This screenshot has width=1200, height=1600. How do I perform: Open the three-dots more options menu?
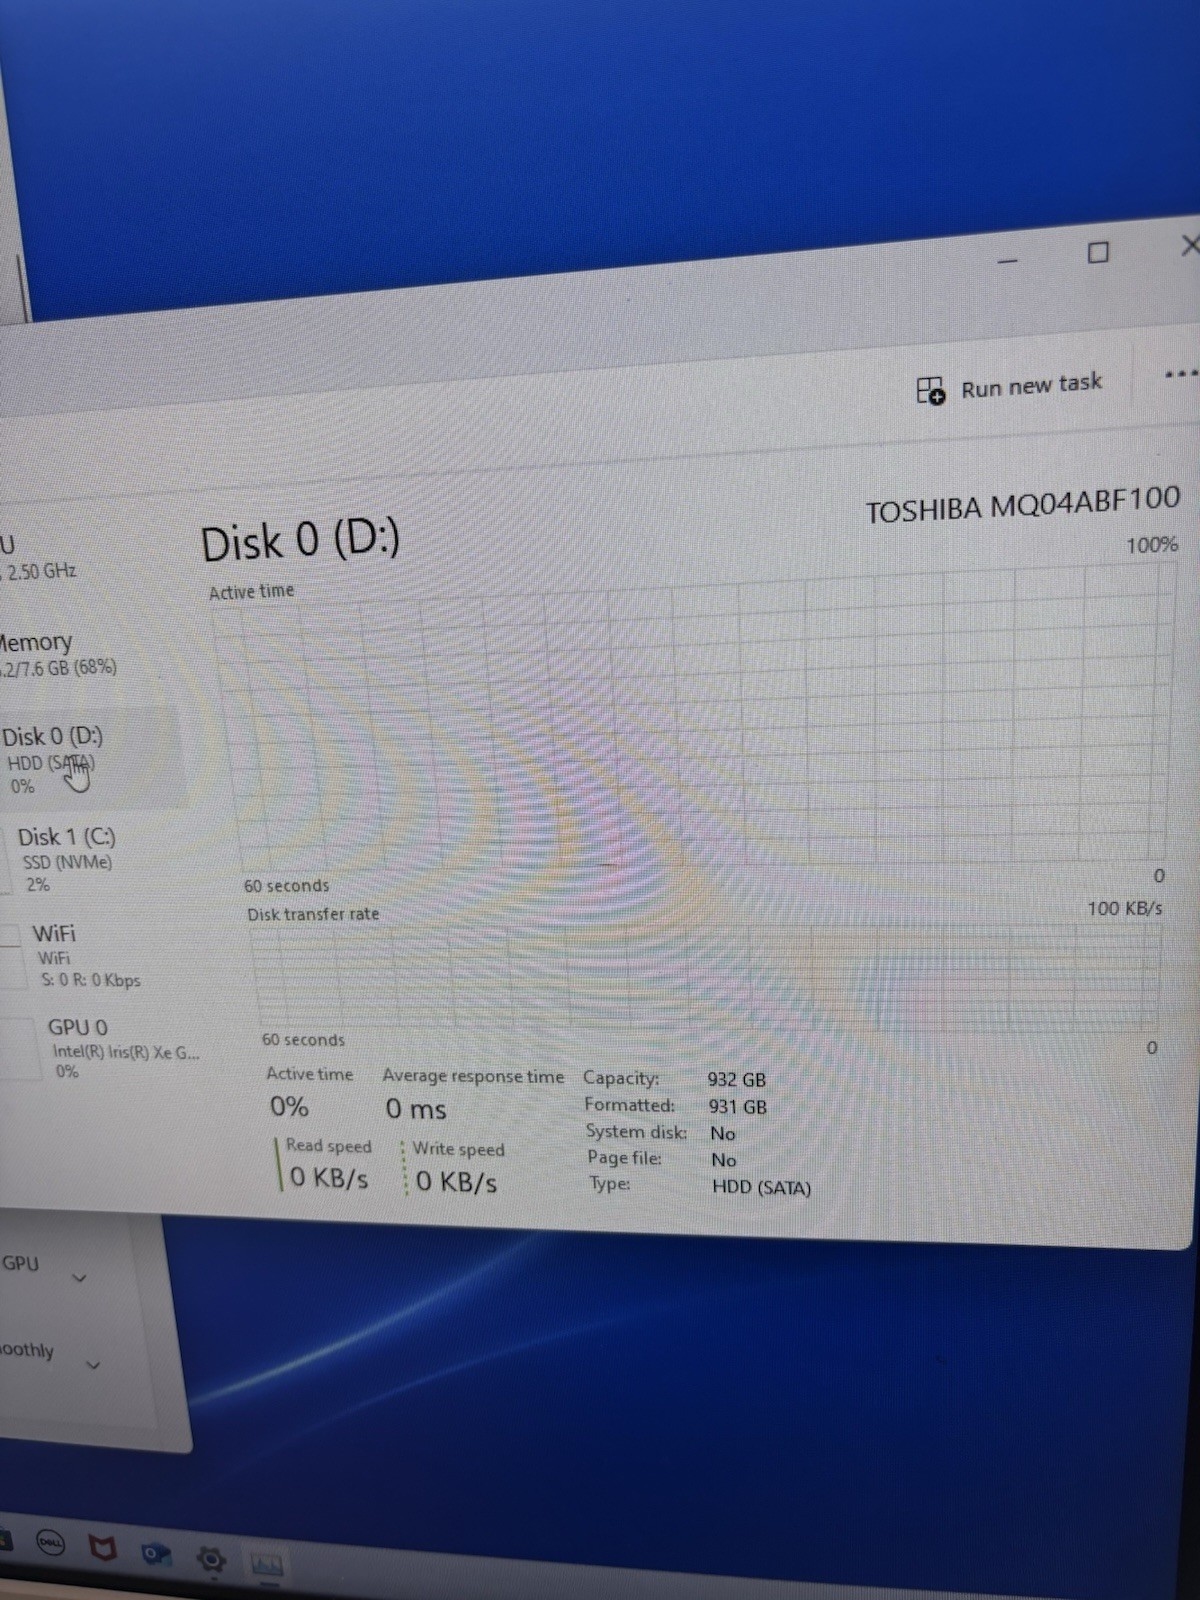click(x=1181, y=374)
